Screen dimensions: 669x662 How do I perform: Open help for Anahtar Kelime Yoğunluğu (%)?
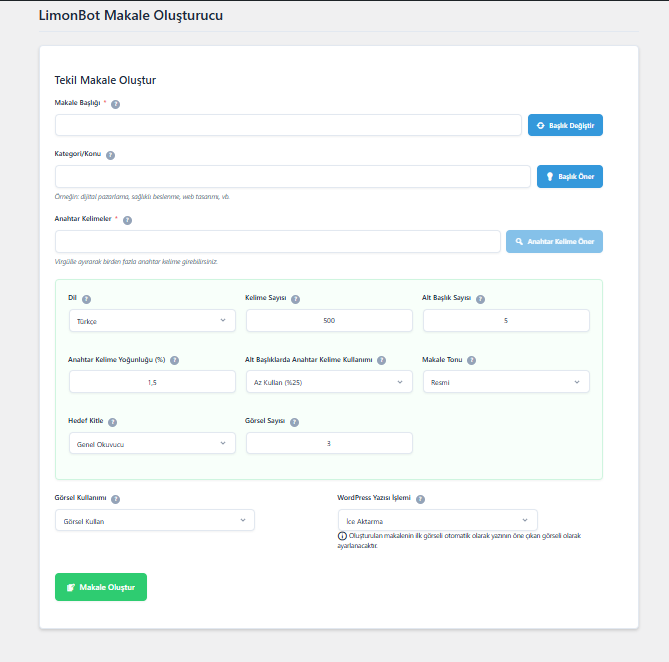tap(174, 360)
